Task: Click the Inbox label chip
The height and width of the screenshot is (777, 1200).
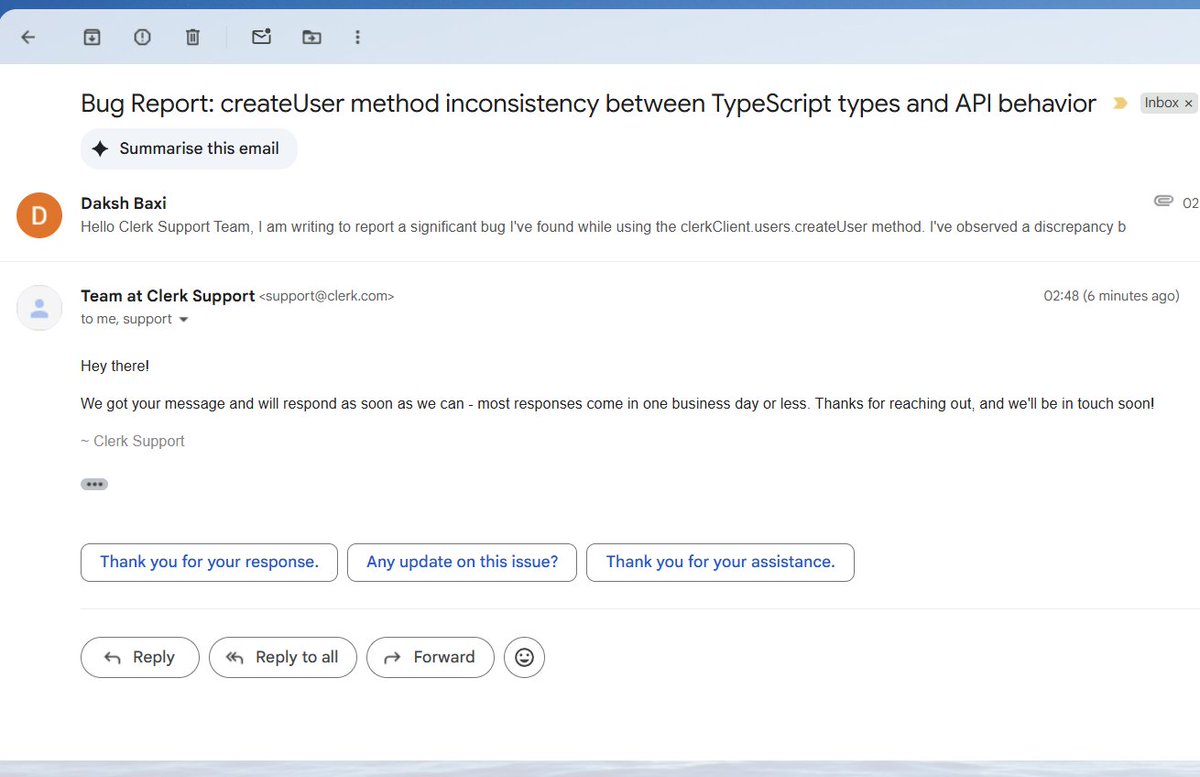Action: click(x=1161, y=103)
